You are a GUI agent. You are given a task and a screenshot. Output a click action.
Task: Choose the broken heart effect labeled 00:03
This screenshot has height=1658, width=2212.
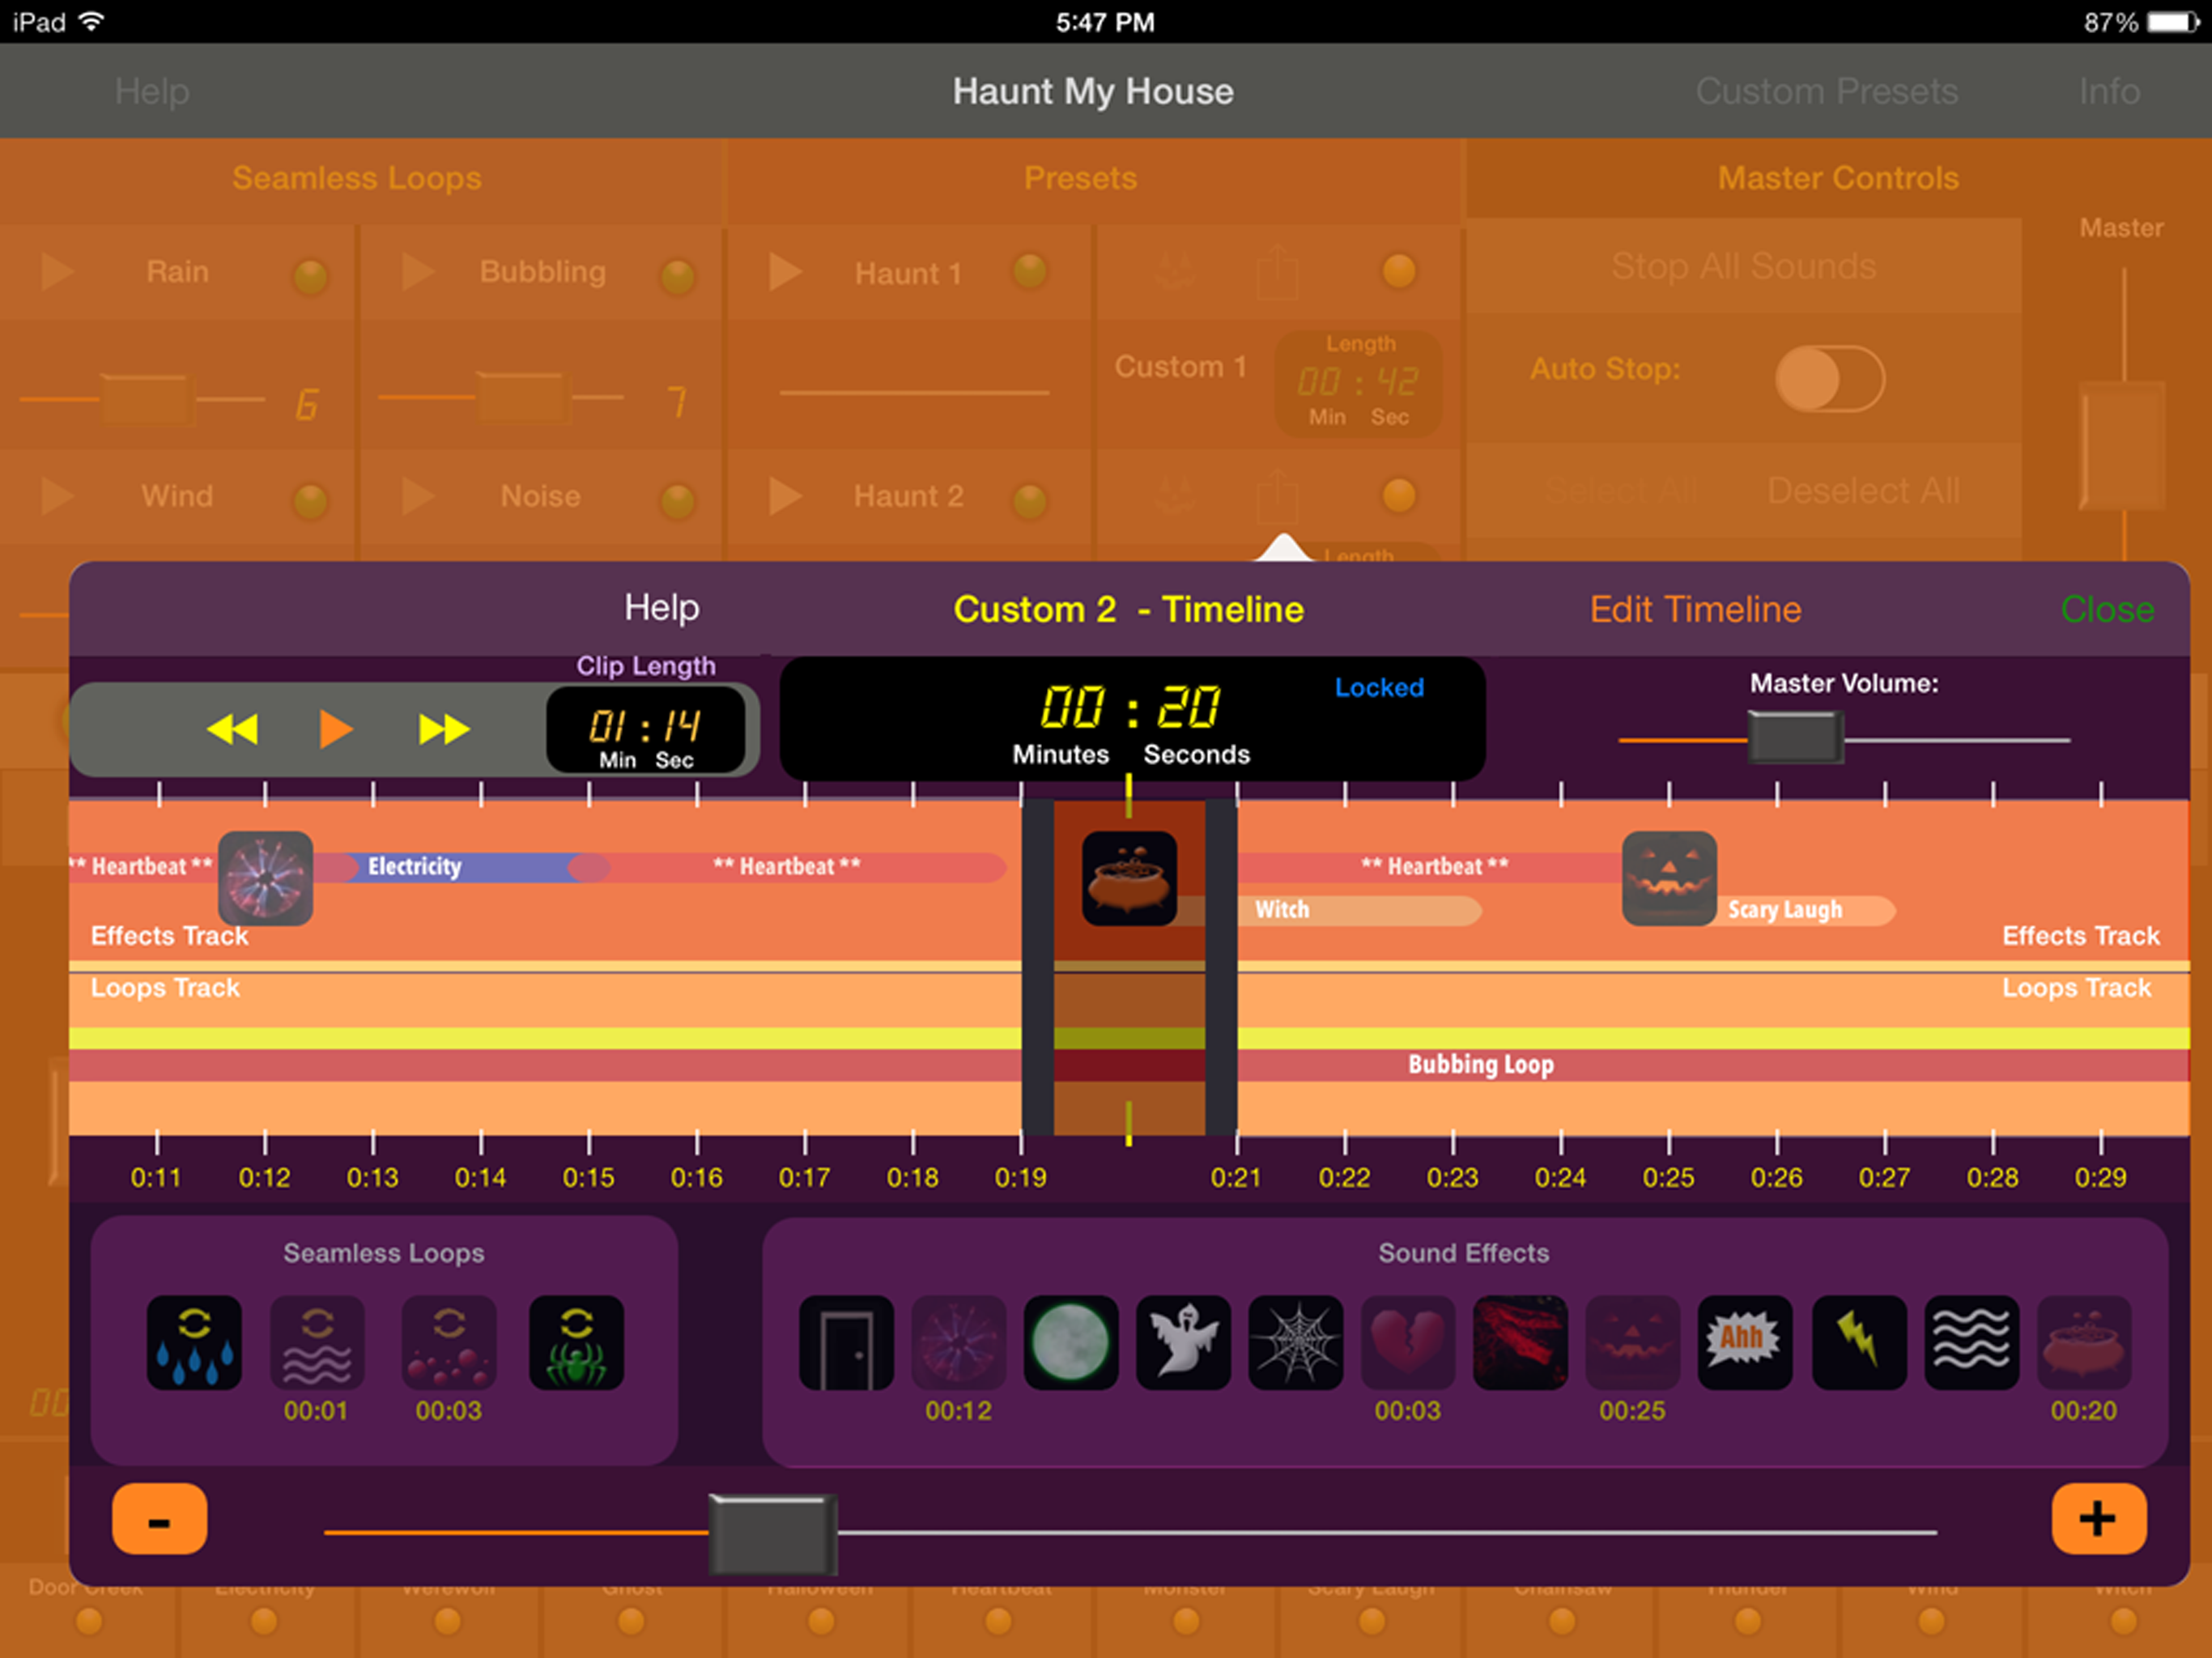(x=1408, y=1342)
